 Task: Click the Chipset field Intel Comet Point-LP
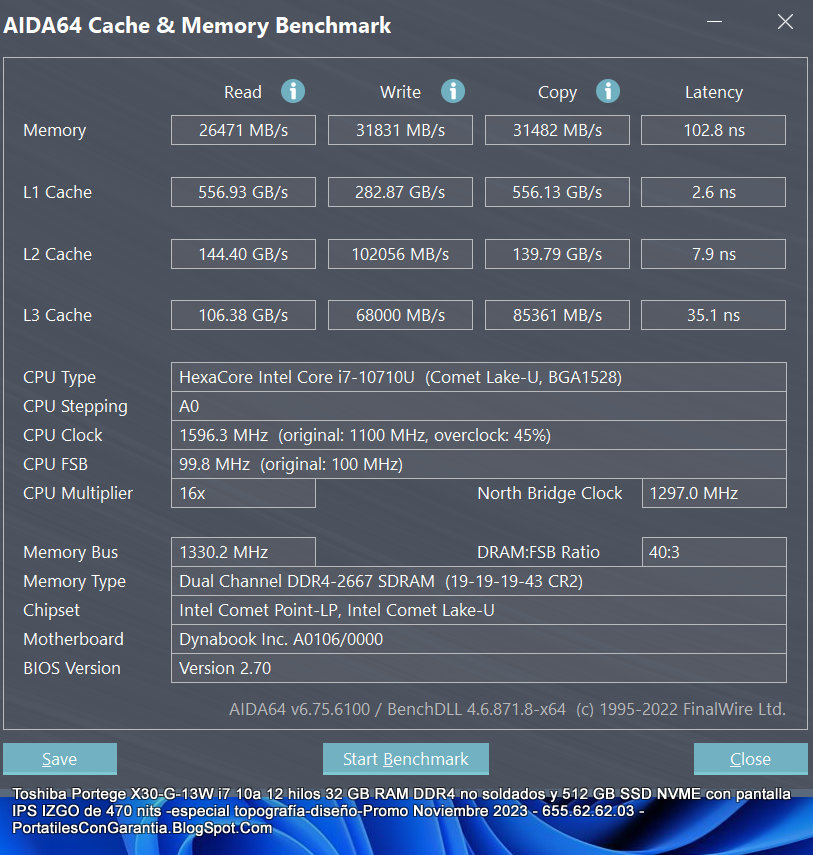coord(479,610)
